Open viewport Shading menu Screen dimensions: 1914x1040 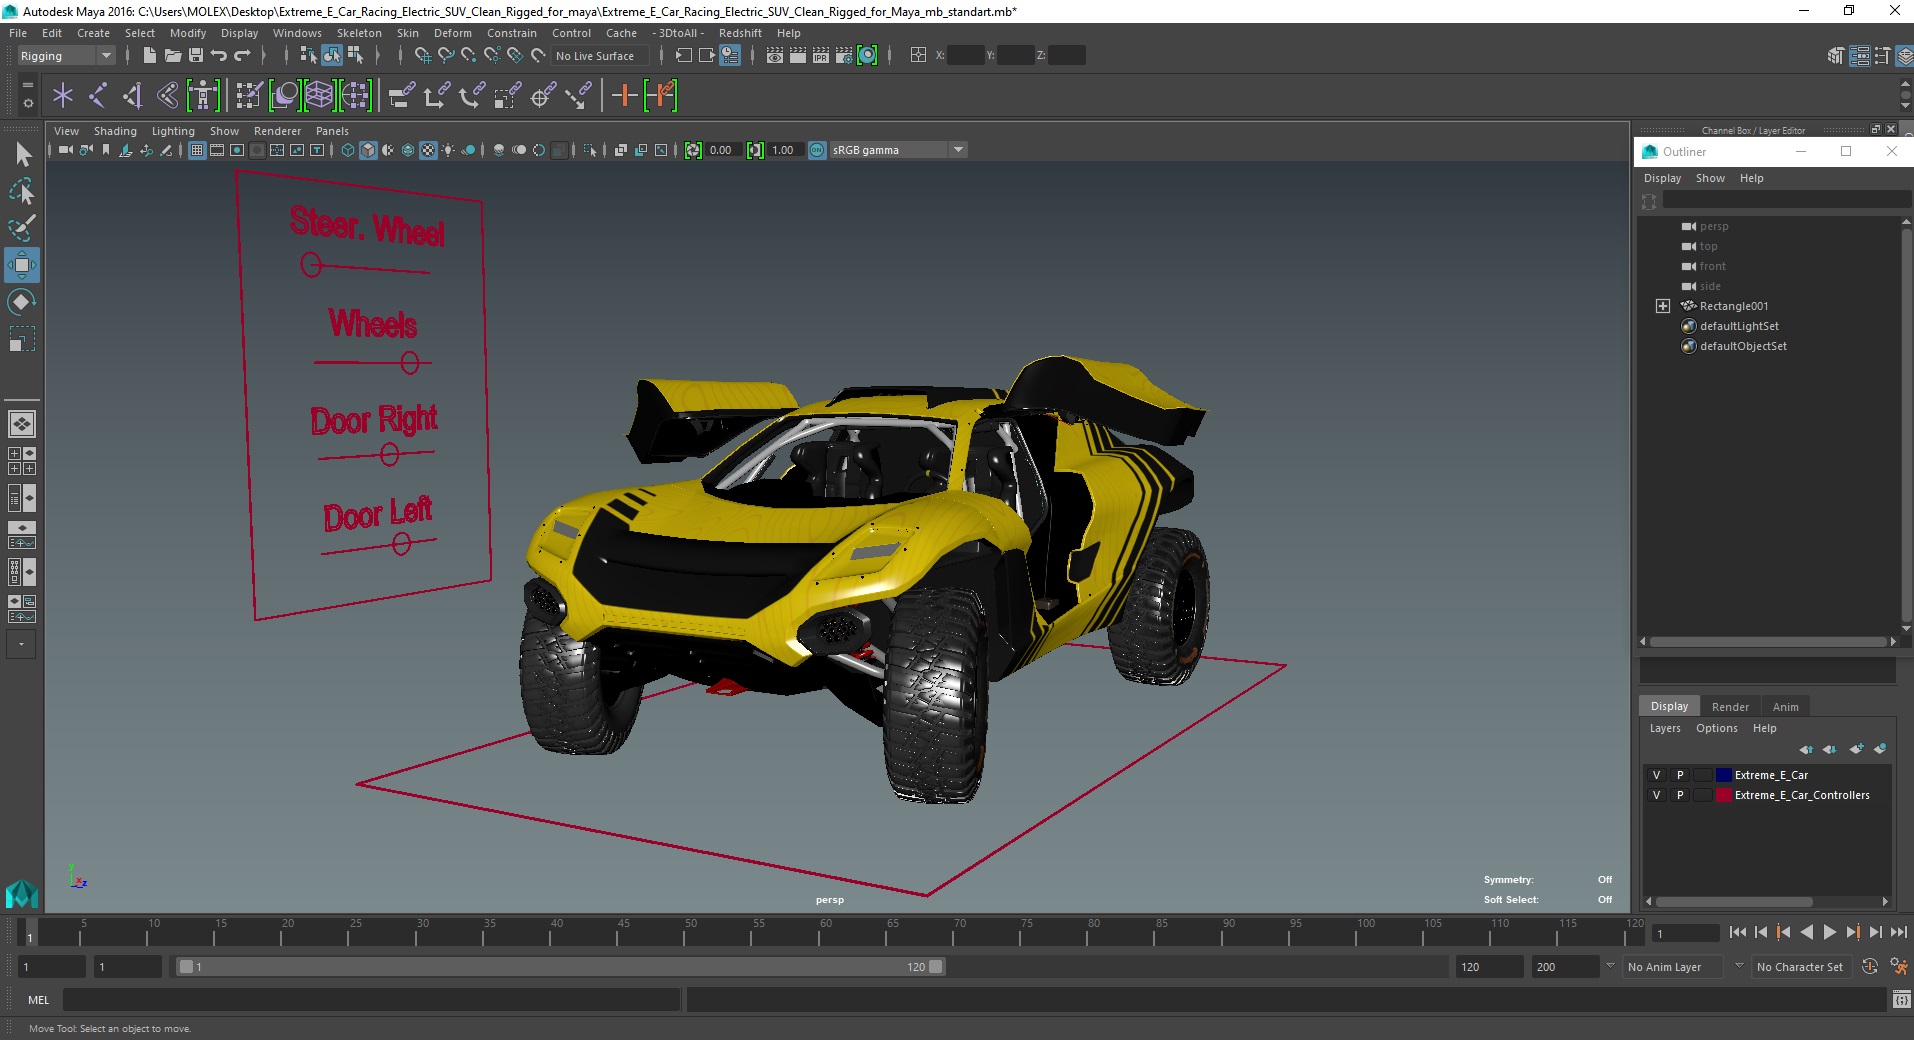[x=115, y=131]
